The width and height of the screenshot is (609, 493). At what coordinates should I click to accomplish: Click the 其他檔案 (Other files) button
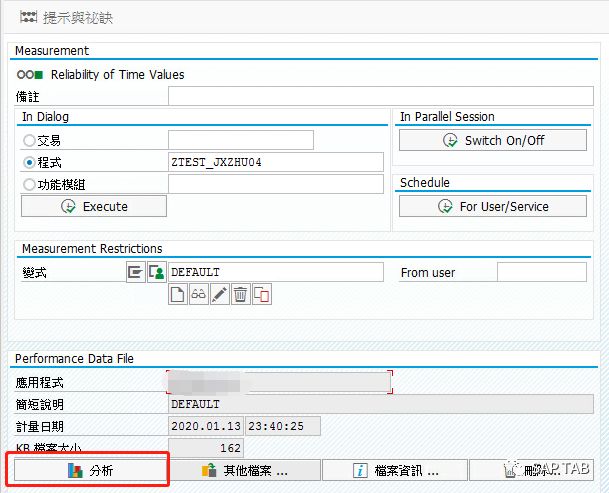tap(245, 470)
